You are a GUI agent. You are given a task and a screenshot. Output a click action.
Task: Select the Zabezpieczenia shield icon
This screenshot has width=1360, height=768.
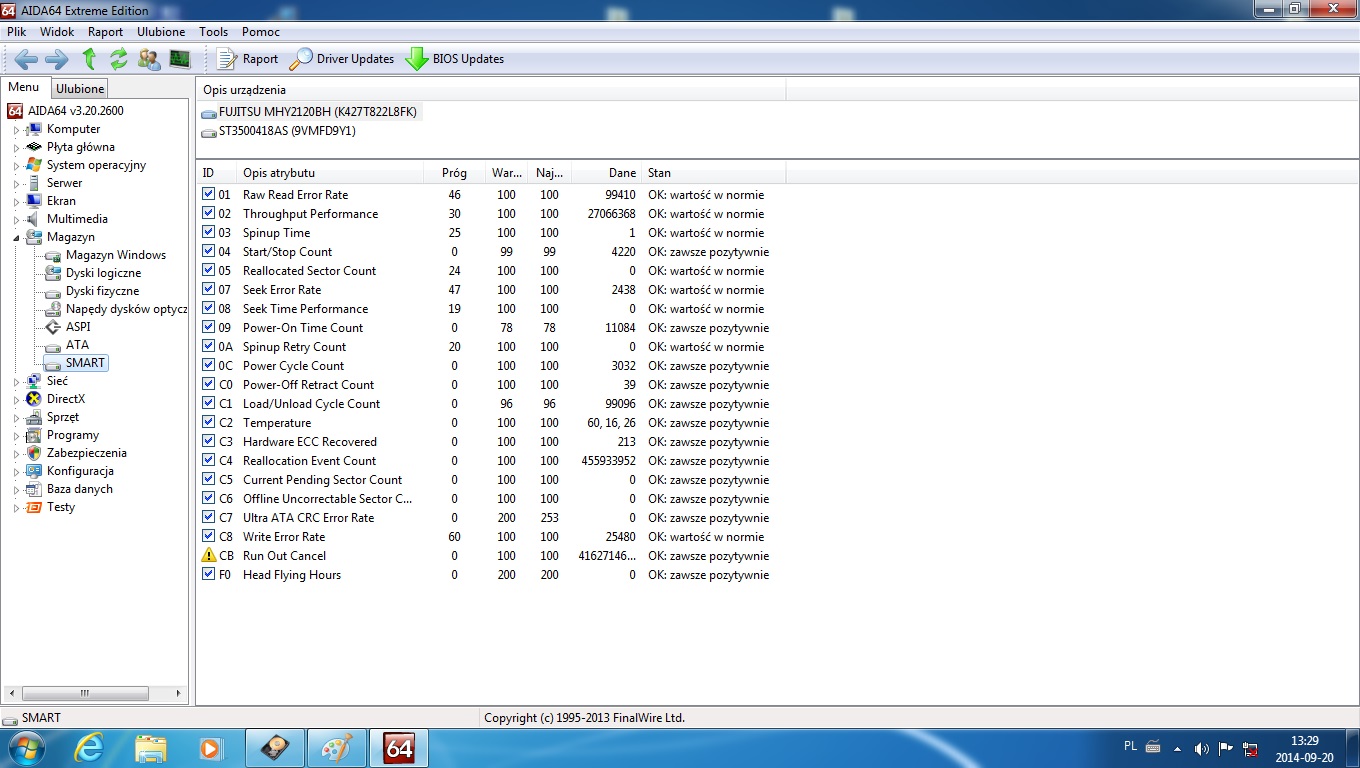click(35, 453)
